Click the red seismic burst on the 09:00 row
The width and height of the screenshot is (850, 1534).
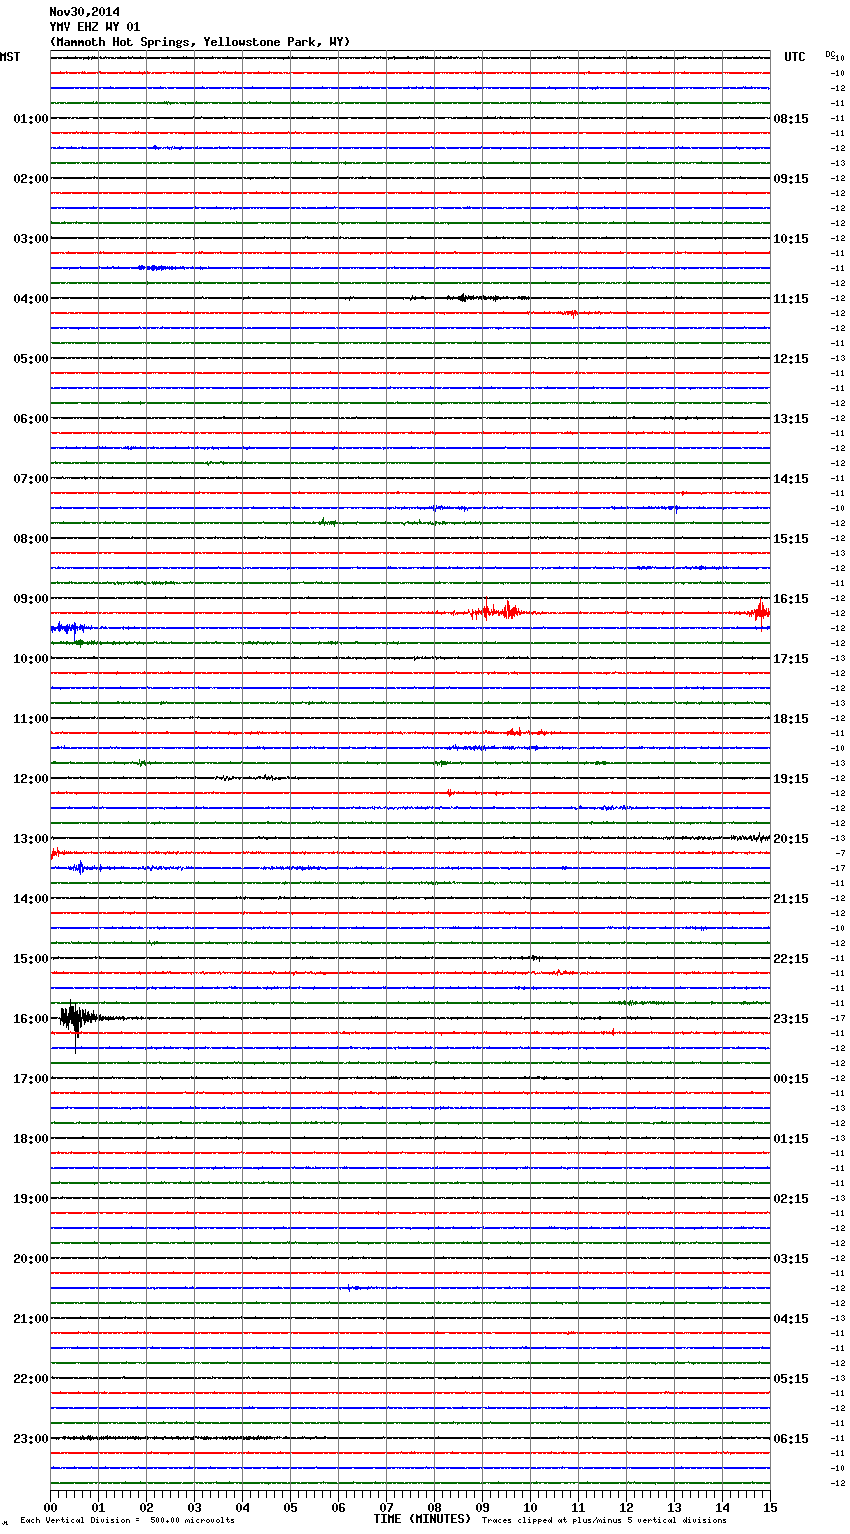(x=497, y=610)
